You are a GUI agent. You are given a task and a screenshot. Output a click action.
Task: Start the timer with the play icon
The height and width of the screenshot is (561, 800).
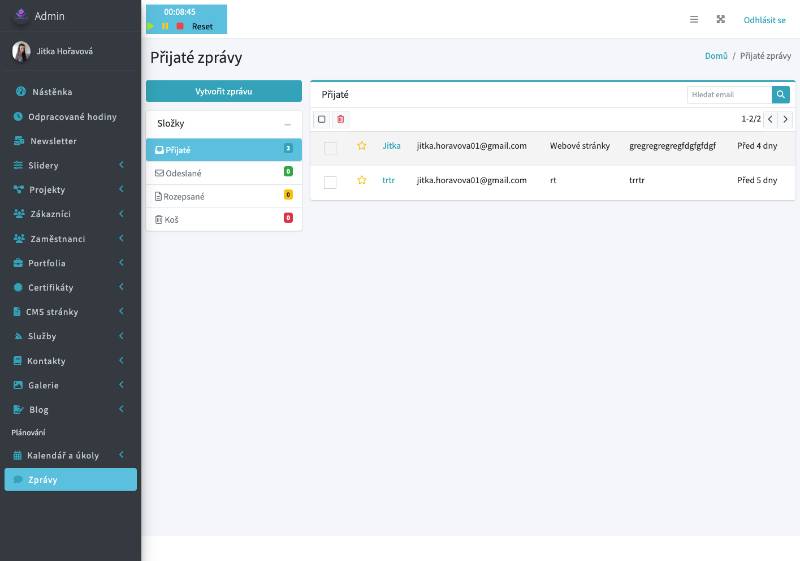point(151,26)
